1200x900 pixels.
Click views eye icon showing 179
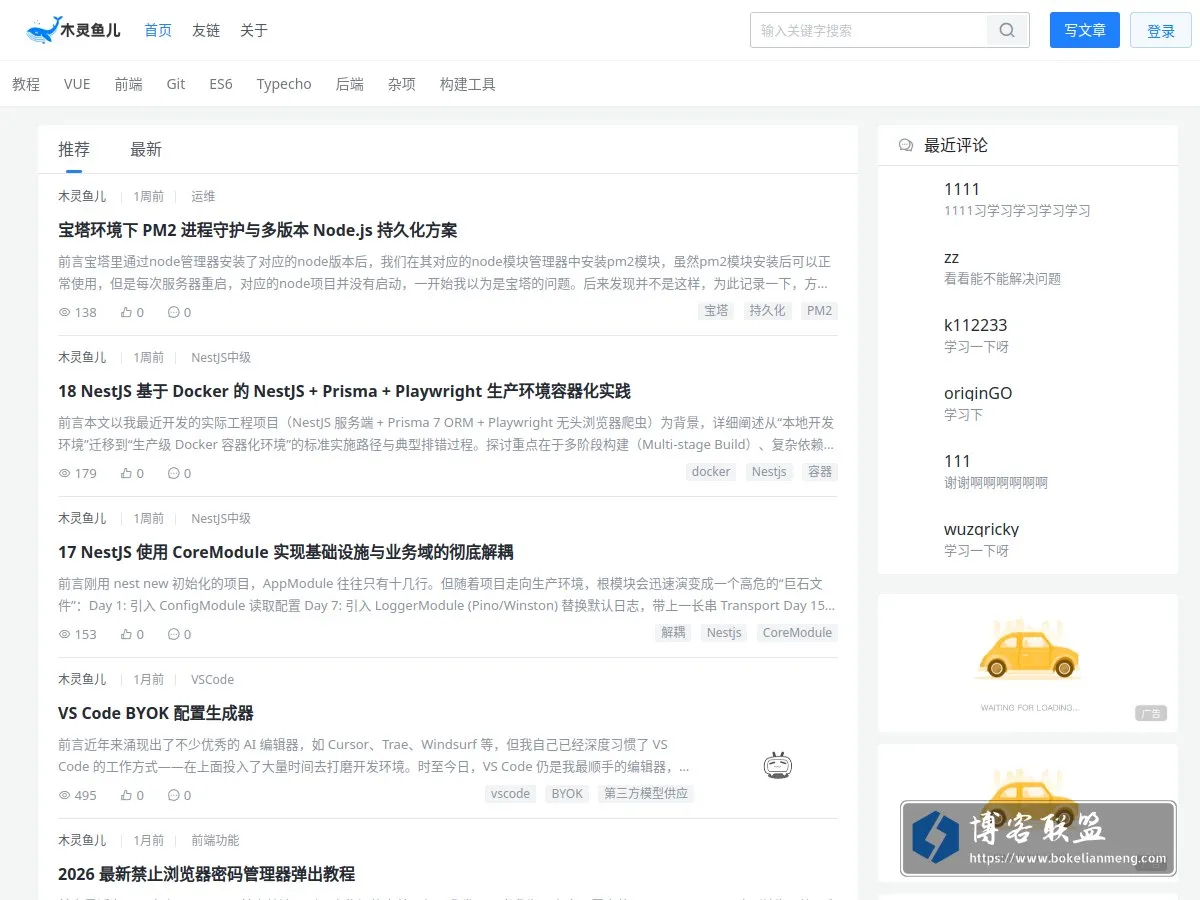coord(65,473)
